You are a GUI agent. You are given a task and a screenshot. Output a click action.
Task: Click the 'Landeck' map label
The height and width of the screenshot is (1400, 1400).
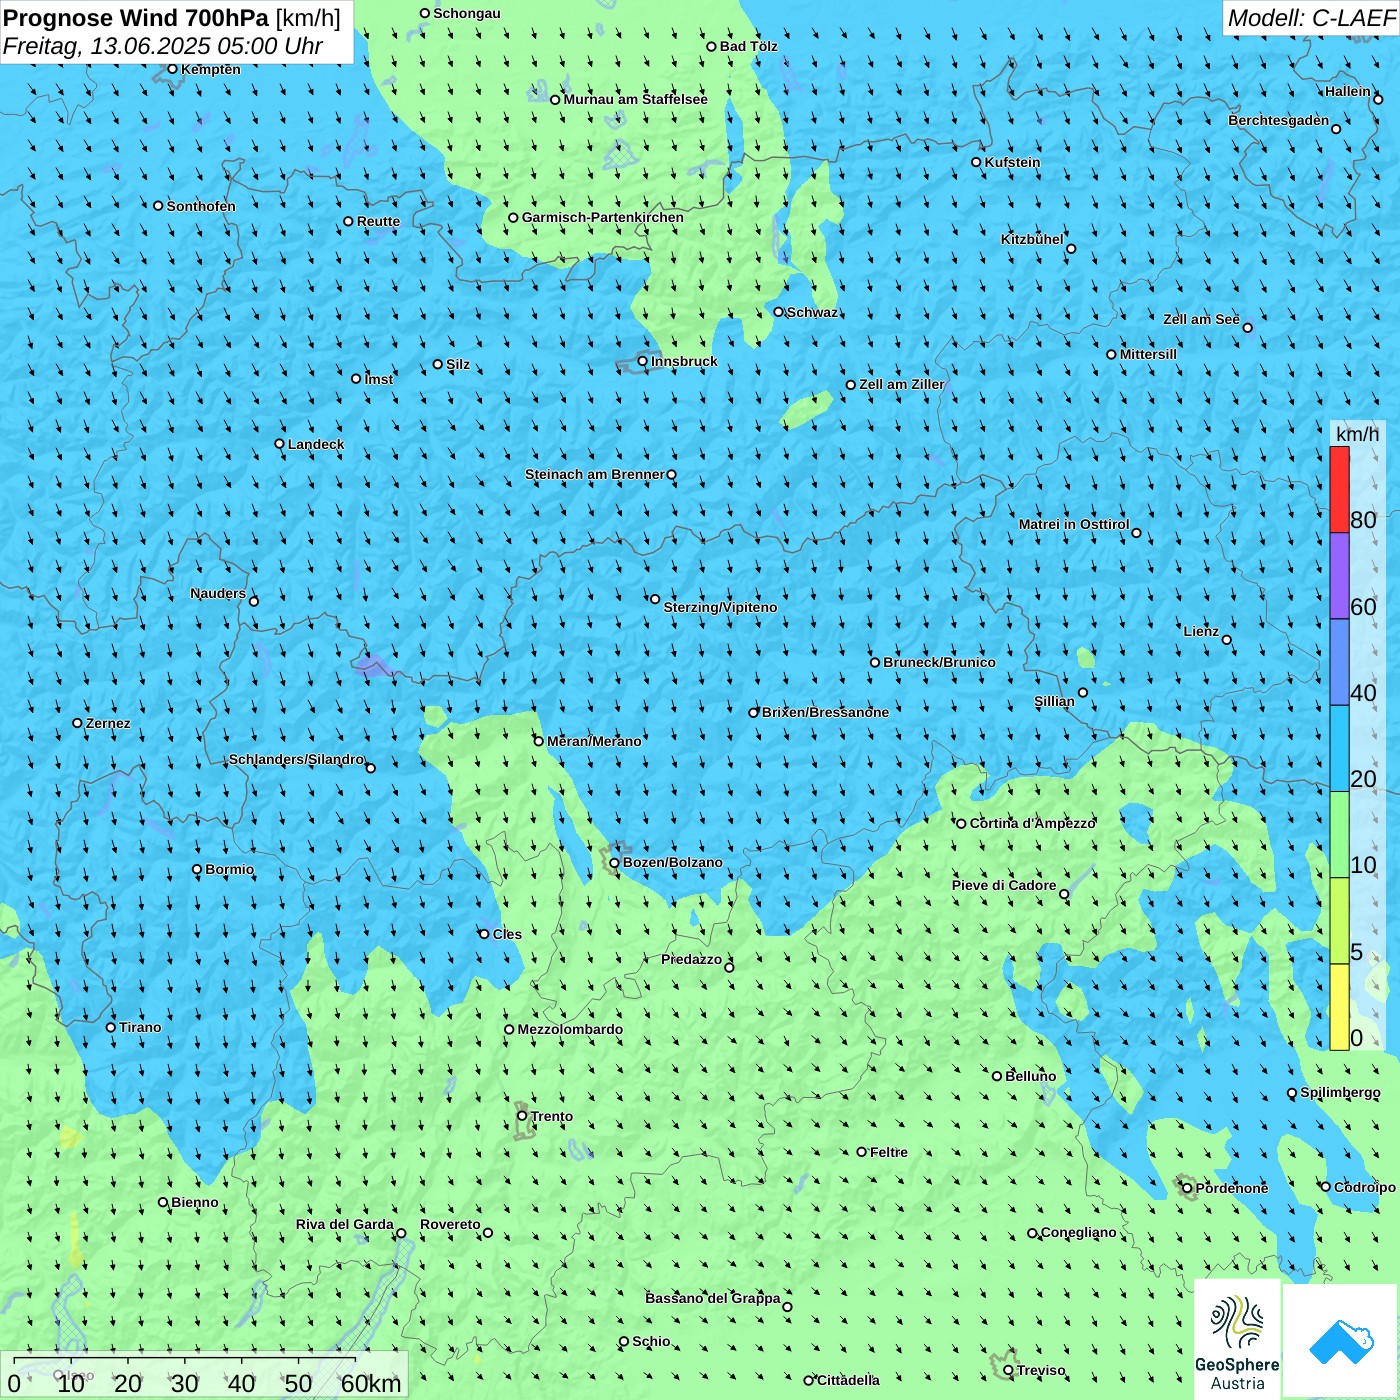[316, 444]
